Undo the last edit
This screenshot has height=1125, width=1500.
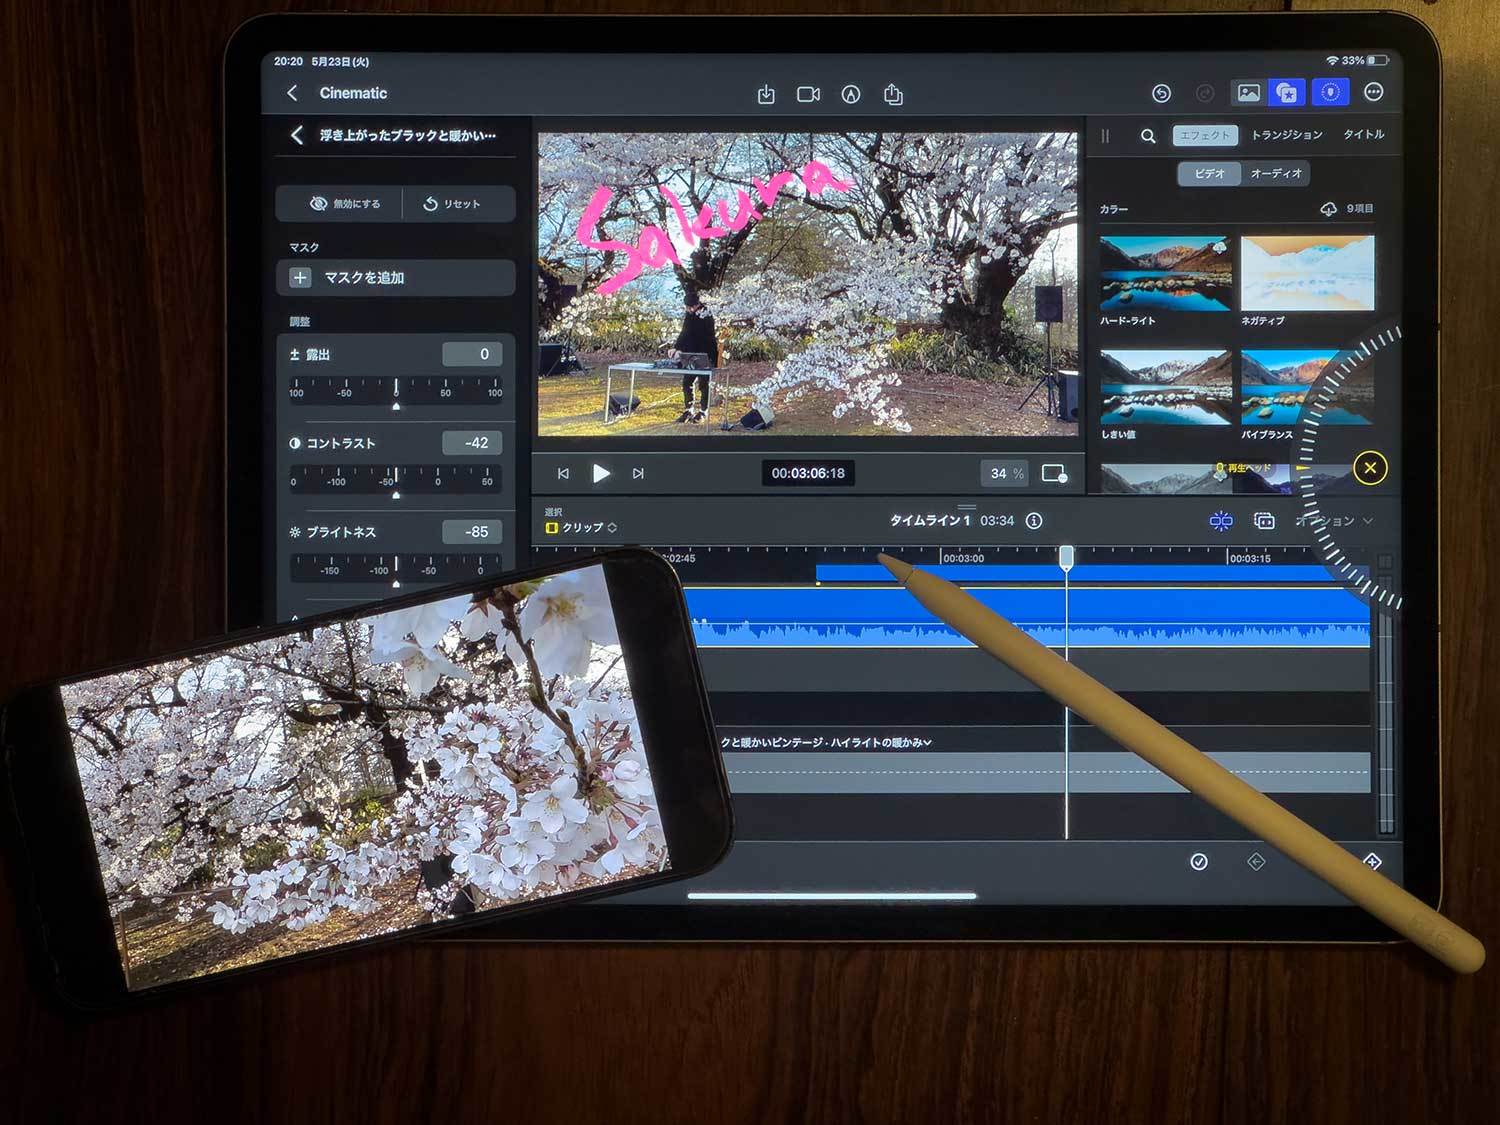click(x=1161, y=93)
